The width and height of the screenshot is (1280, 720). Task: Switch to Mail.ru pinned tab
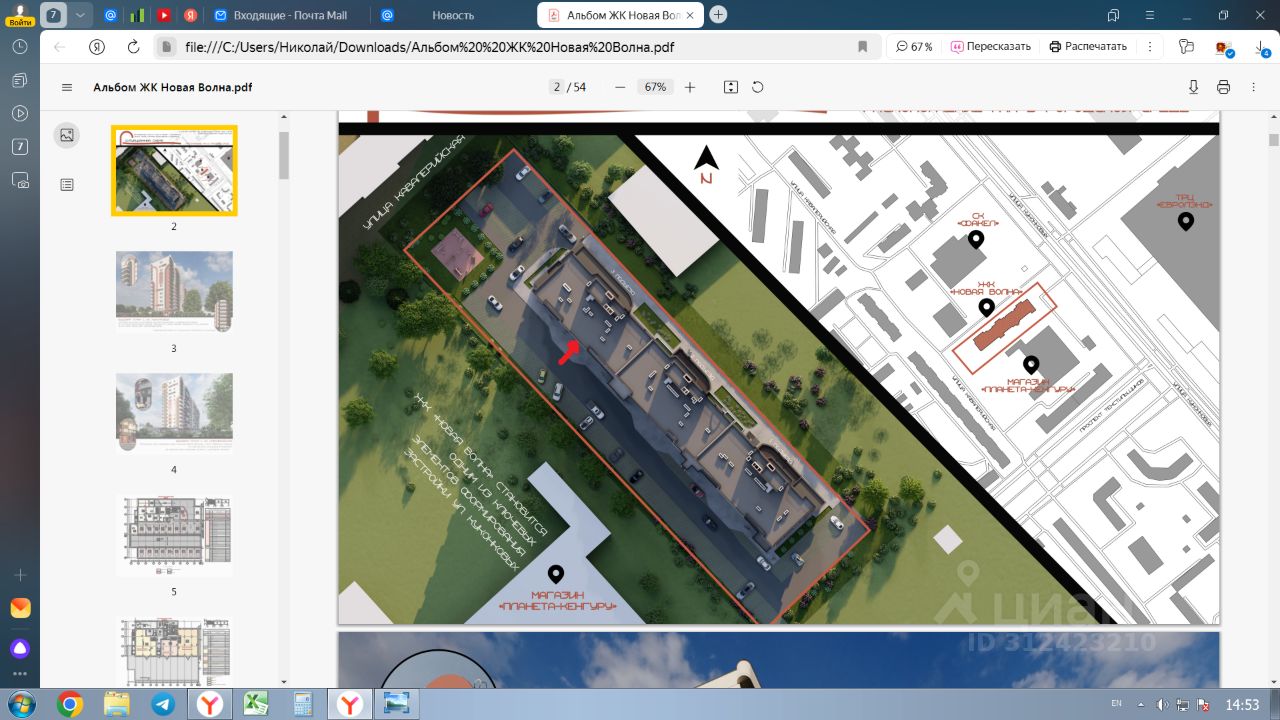tap(110, 15)
